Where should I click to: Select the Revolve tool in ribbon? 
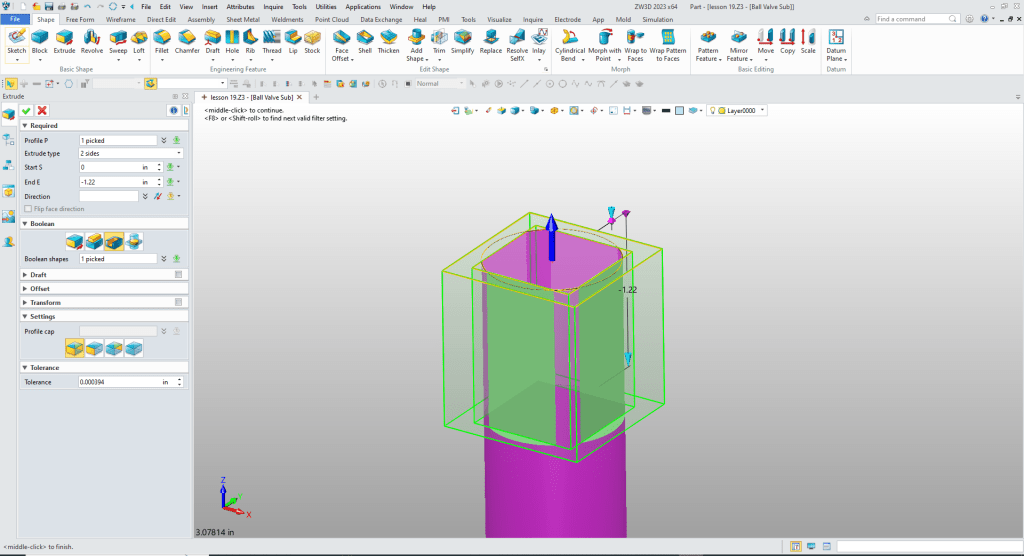[x=92, y=41]
